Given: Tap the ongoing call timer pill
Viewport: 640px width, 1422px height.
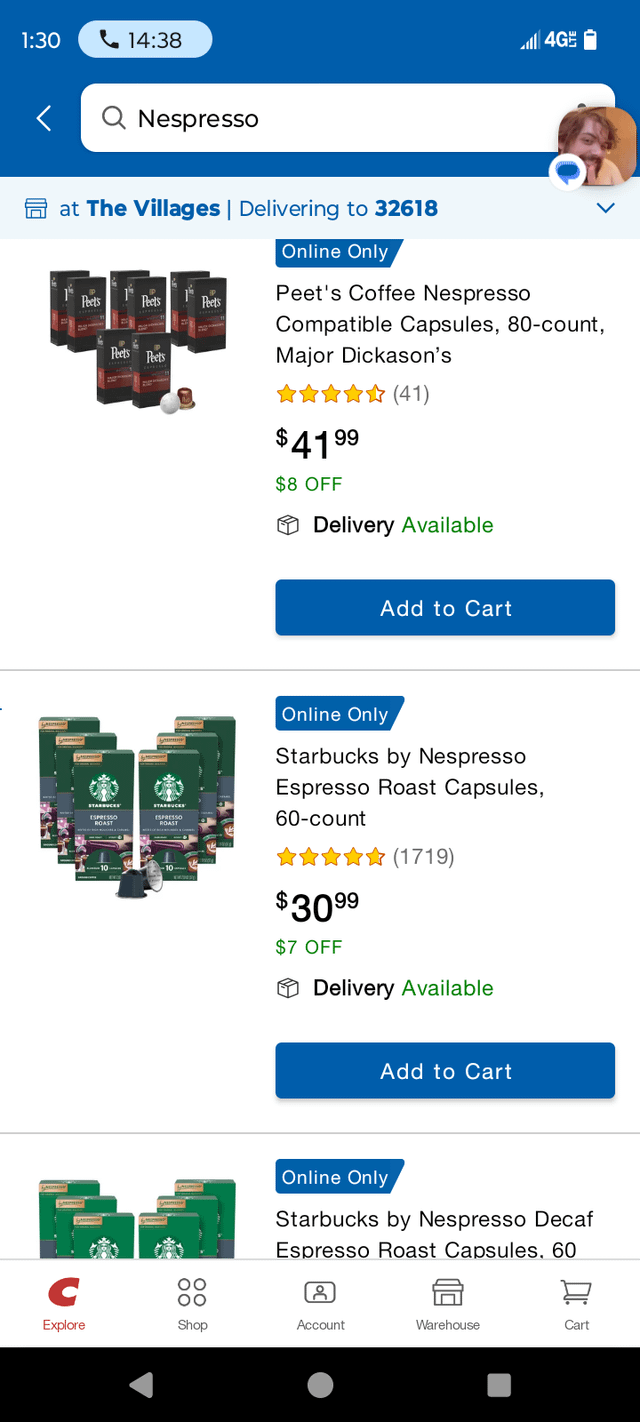Looking at the screenshot, I should [145, 40].
